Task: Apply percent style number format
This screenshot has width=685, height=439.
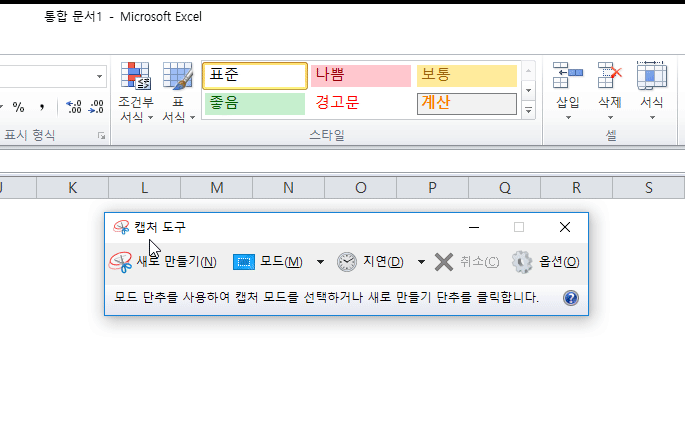Action: click(x=18, y=107)
